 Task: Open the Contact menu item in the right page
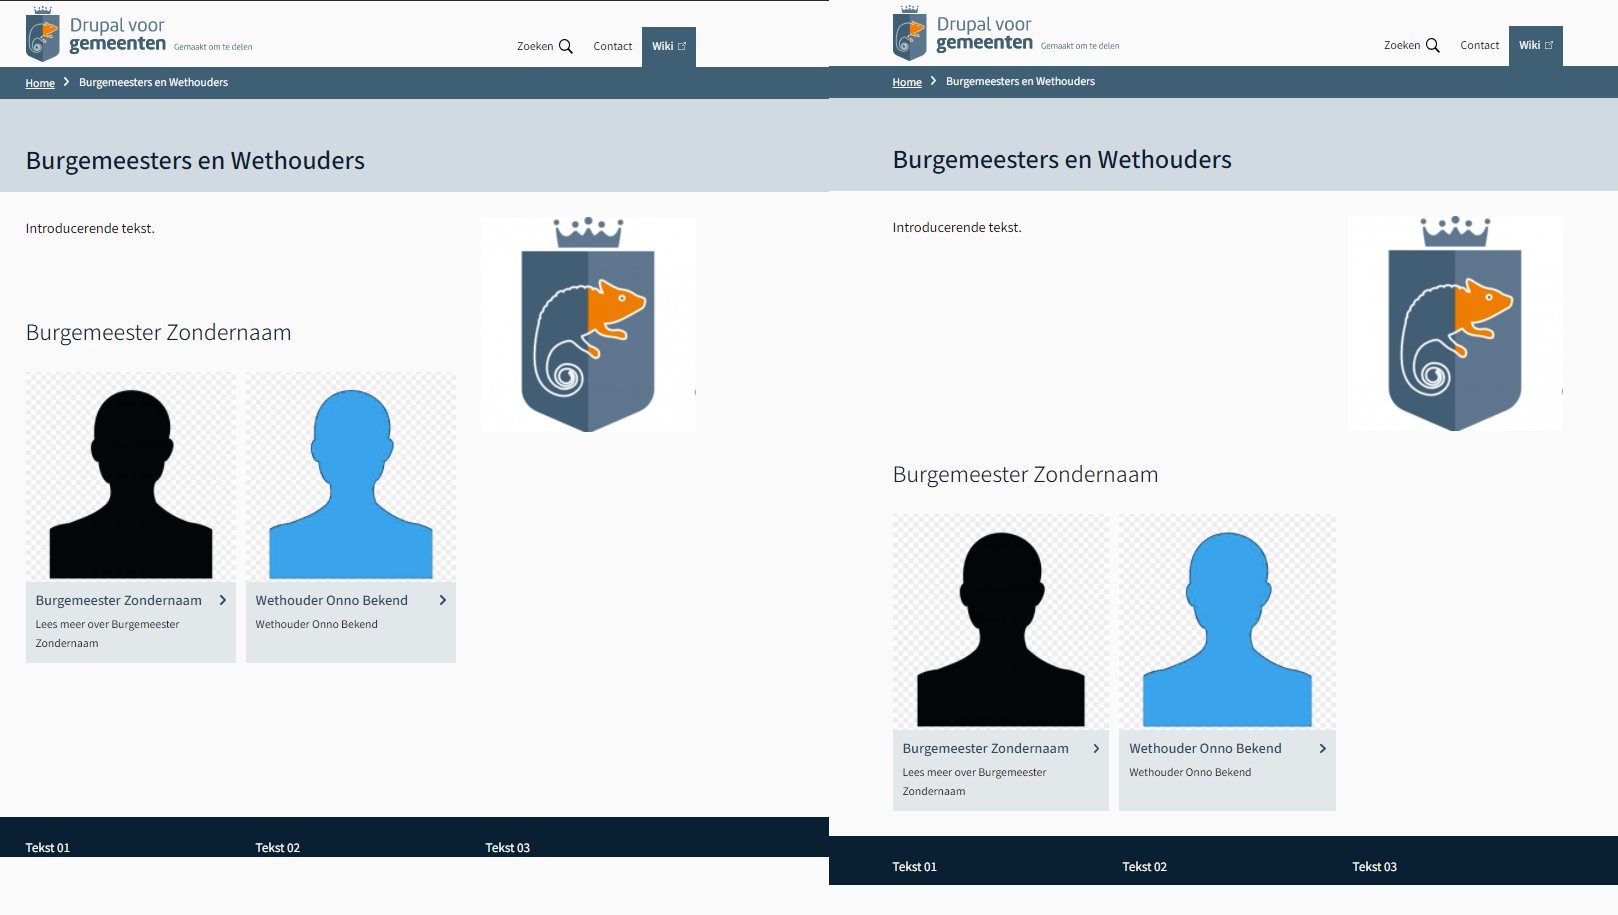[x=1479, y=46]
